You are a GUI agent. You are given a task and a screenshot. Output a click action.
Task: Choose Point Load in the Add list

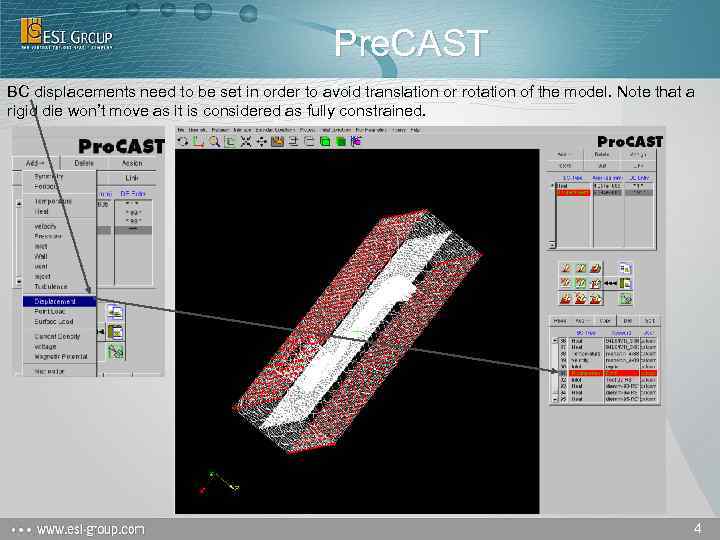[49, 311]
